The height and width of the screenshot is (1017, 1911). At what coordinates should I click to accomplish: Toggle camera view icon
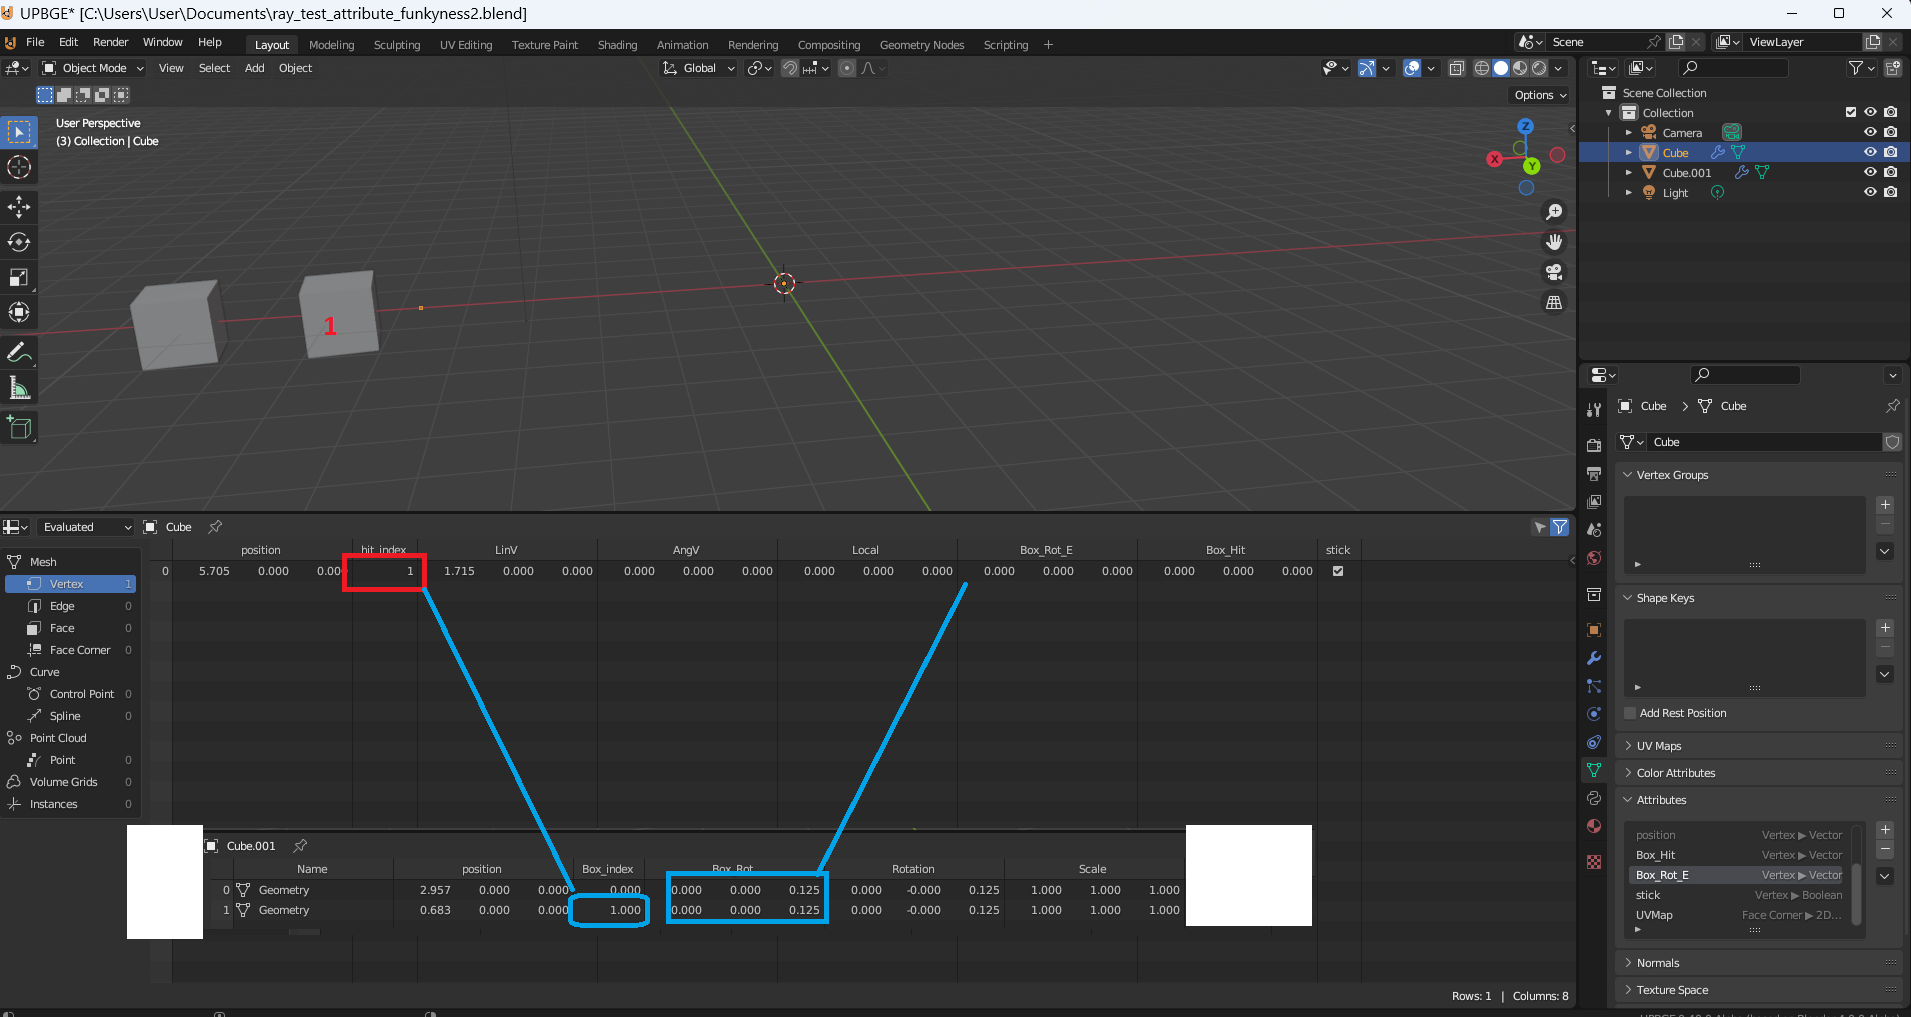pos(1554,272)
